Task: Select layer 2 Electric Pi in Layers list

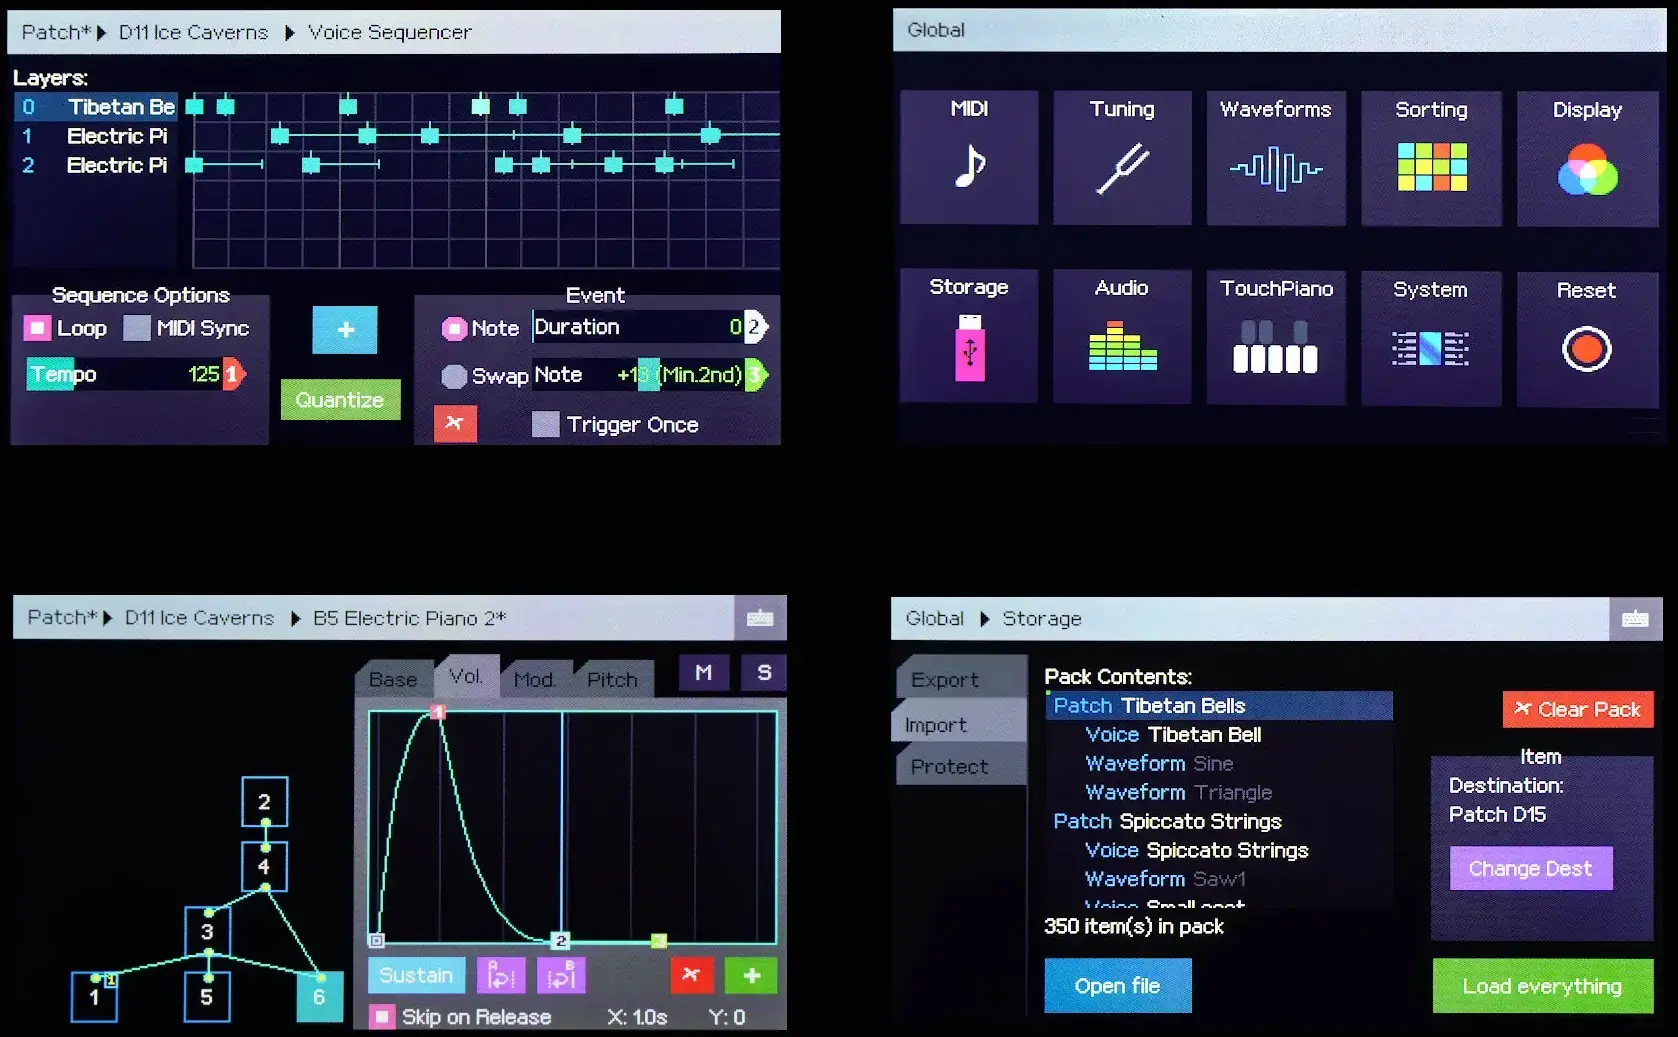Action: coord(96,165)
